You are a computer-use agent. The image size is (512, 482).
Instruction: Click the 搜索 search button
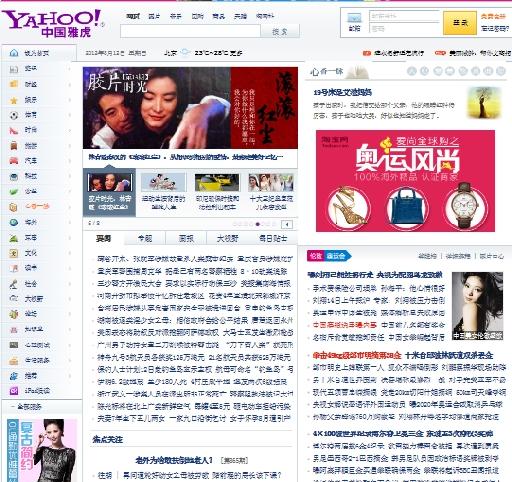click(x=280, y=31)
